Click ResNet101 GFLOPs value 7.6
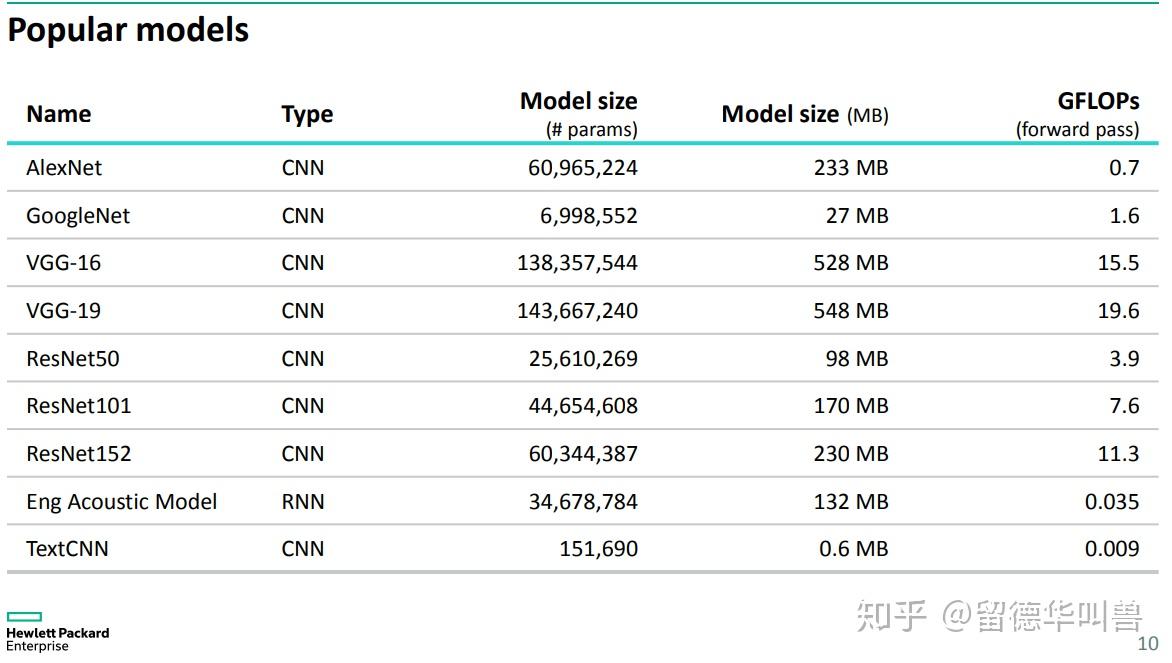The image size is (1172, 663). point(1124,406)
